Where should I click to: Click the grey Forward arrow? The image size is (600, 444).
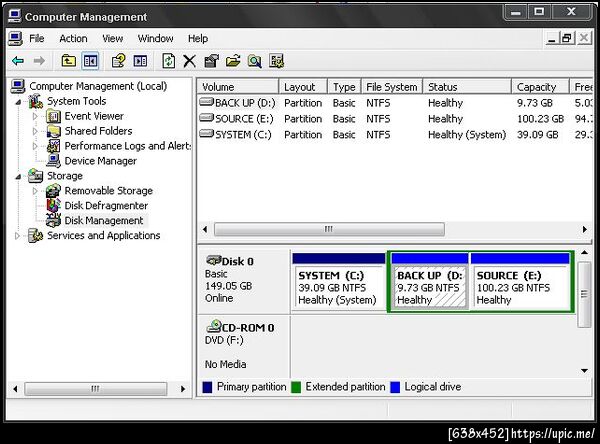39,61
